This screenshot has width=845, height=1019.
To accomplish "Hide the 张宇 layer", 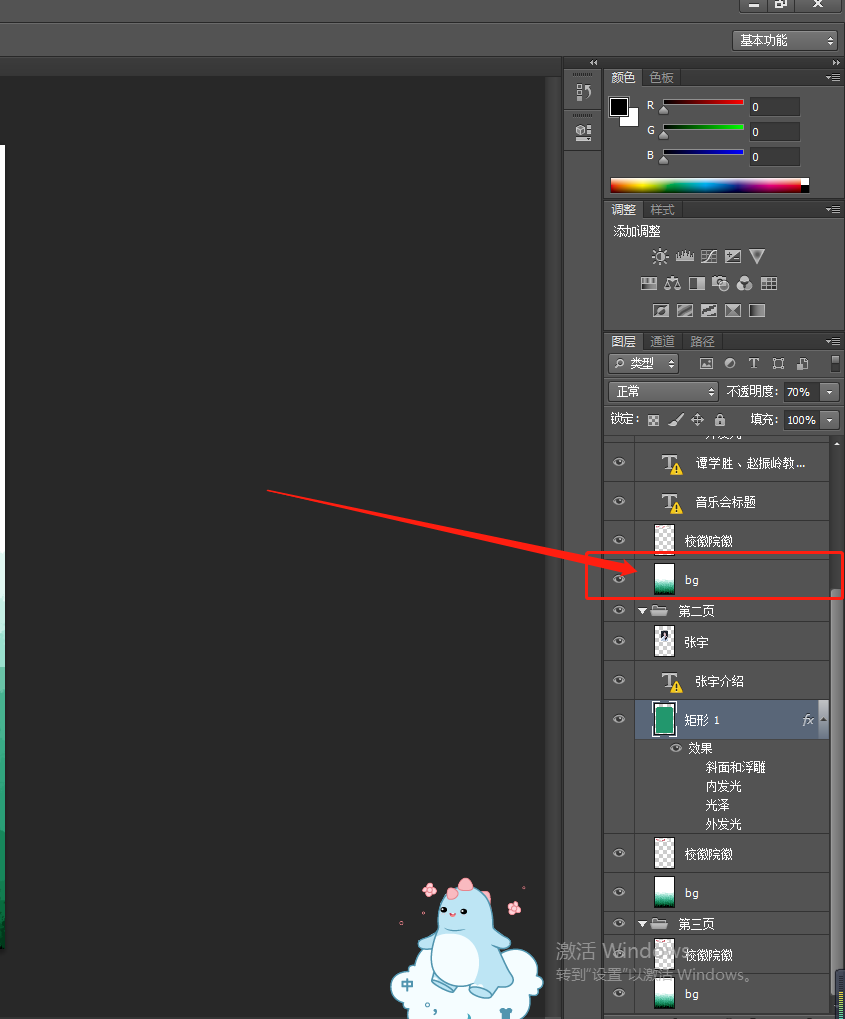I will pyautogui.click(x=619, y=641).
